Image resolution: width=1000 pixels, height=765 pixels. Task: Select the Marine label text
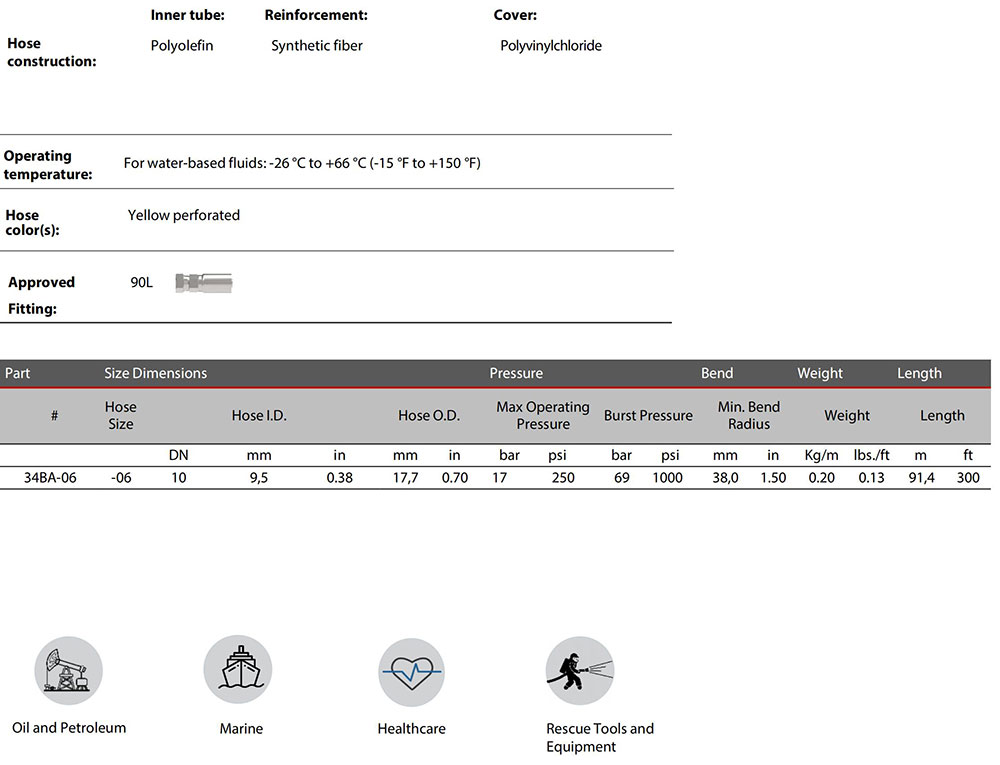coord(241,729)
